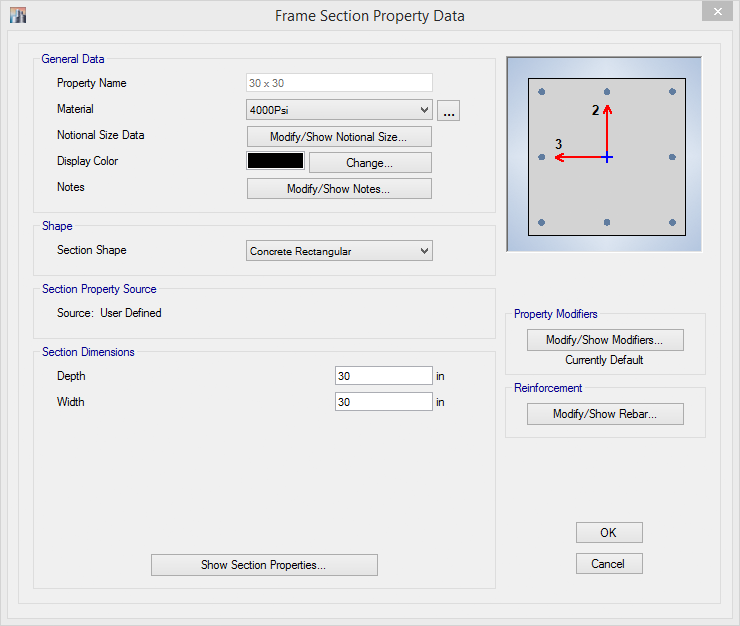The image size is (740, 626).
Task: Open Modify/Show Modifiers
Action: (x=605, y=340)
